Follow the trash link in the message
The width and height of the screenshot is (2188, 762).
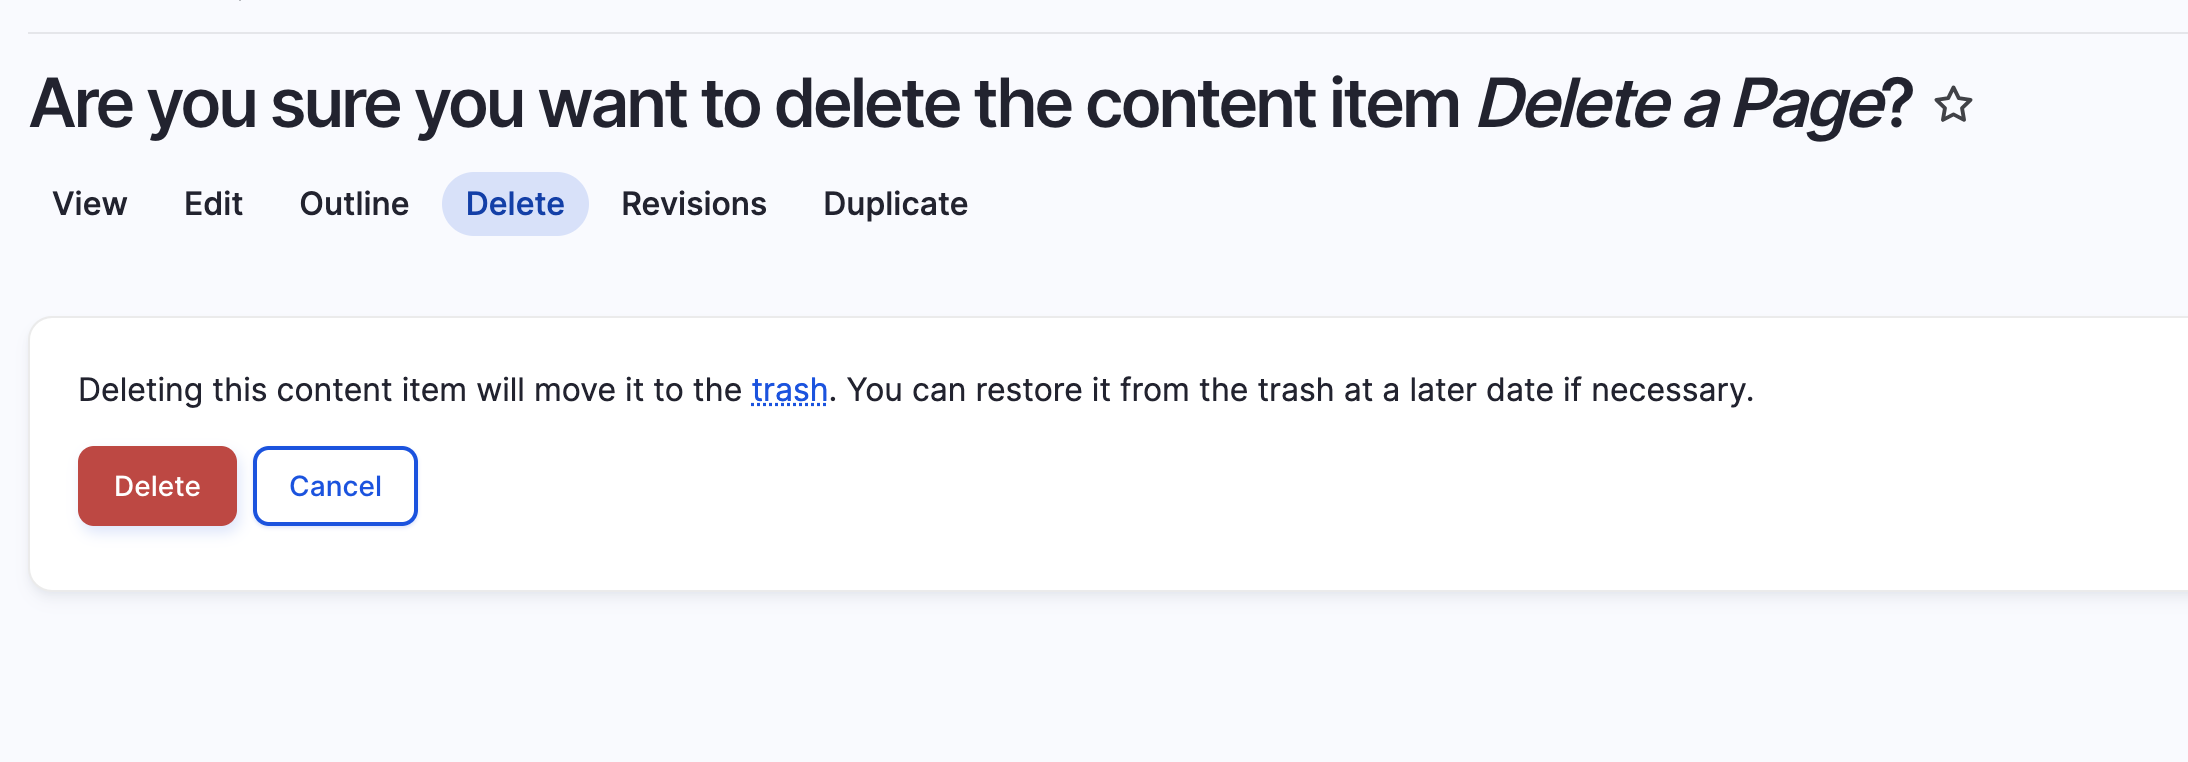[789, 390]
